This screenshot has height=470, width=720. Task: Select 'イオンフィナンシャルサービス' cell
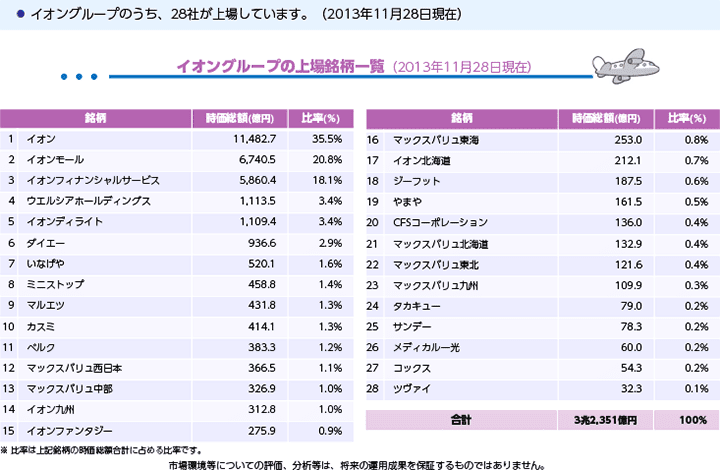coord(93,180)
